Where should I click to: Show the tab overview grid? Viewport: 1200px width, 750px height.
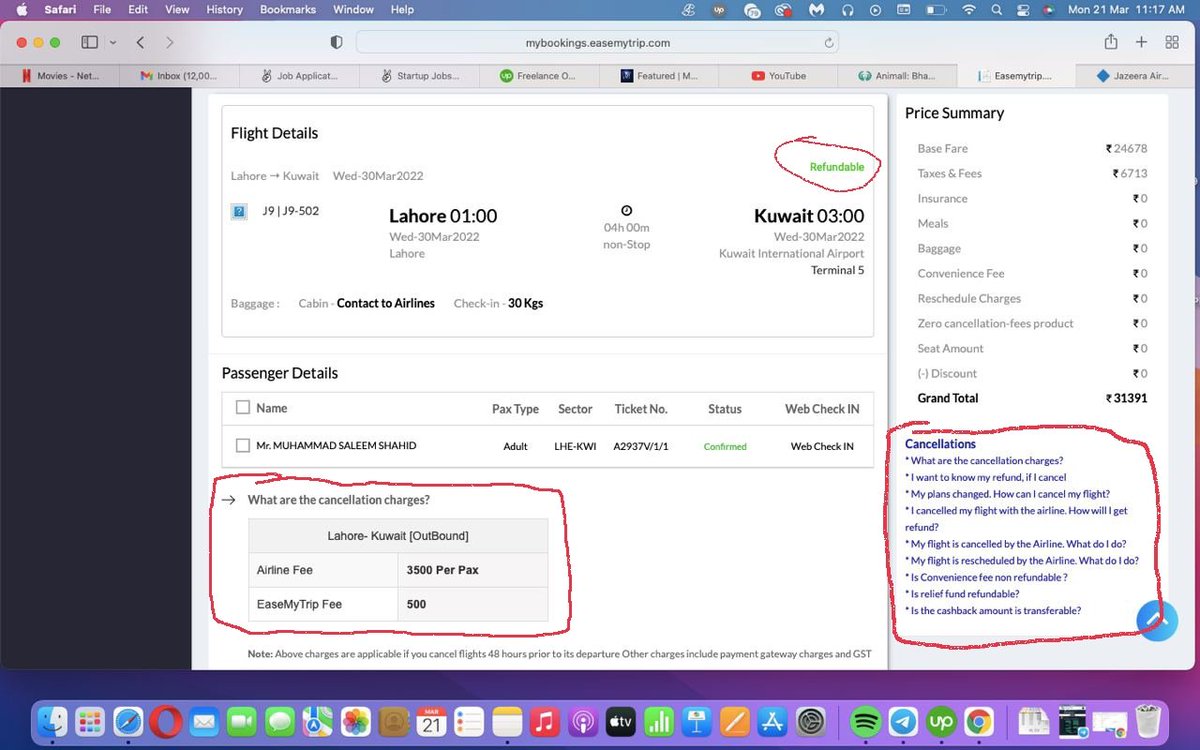click(1172, 42)
